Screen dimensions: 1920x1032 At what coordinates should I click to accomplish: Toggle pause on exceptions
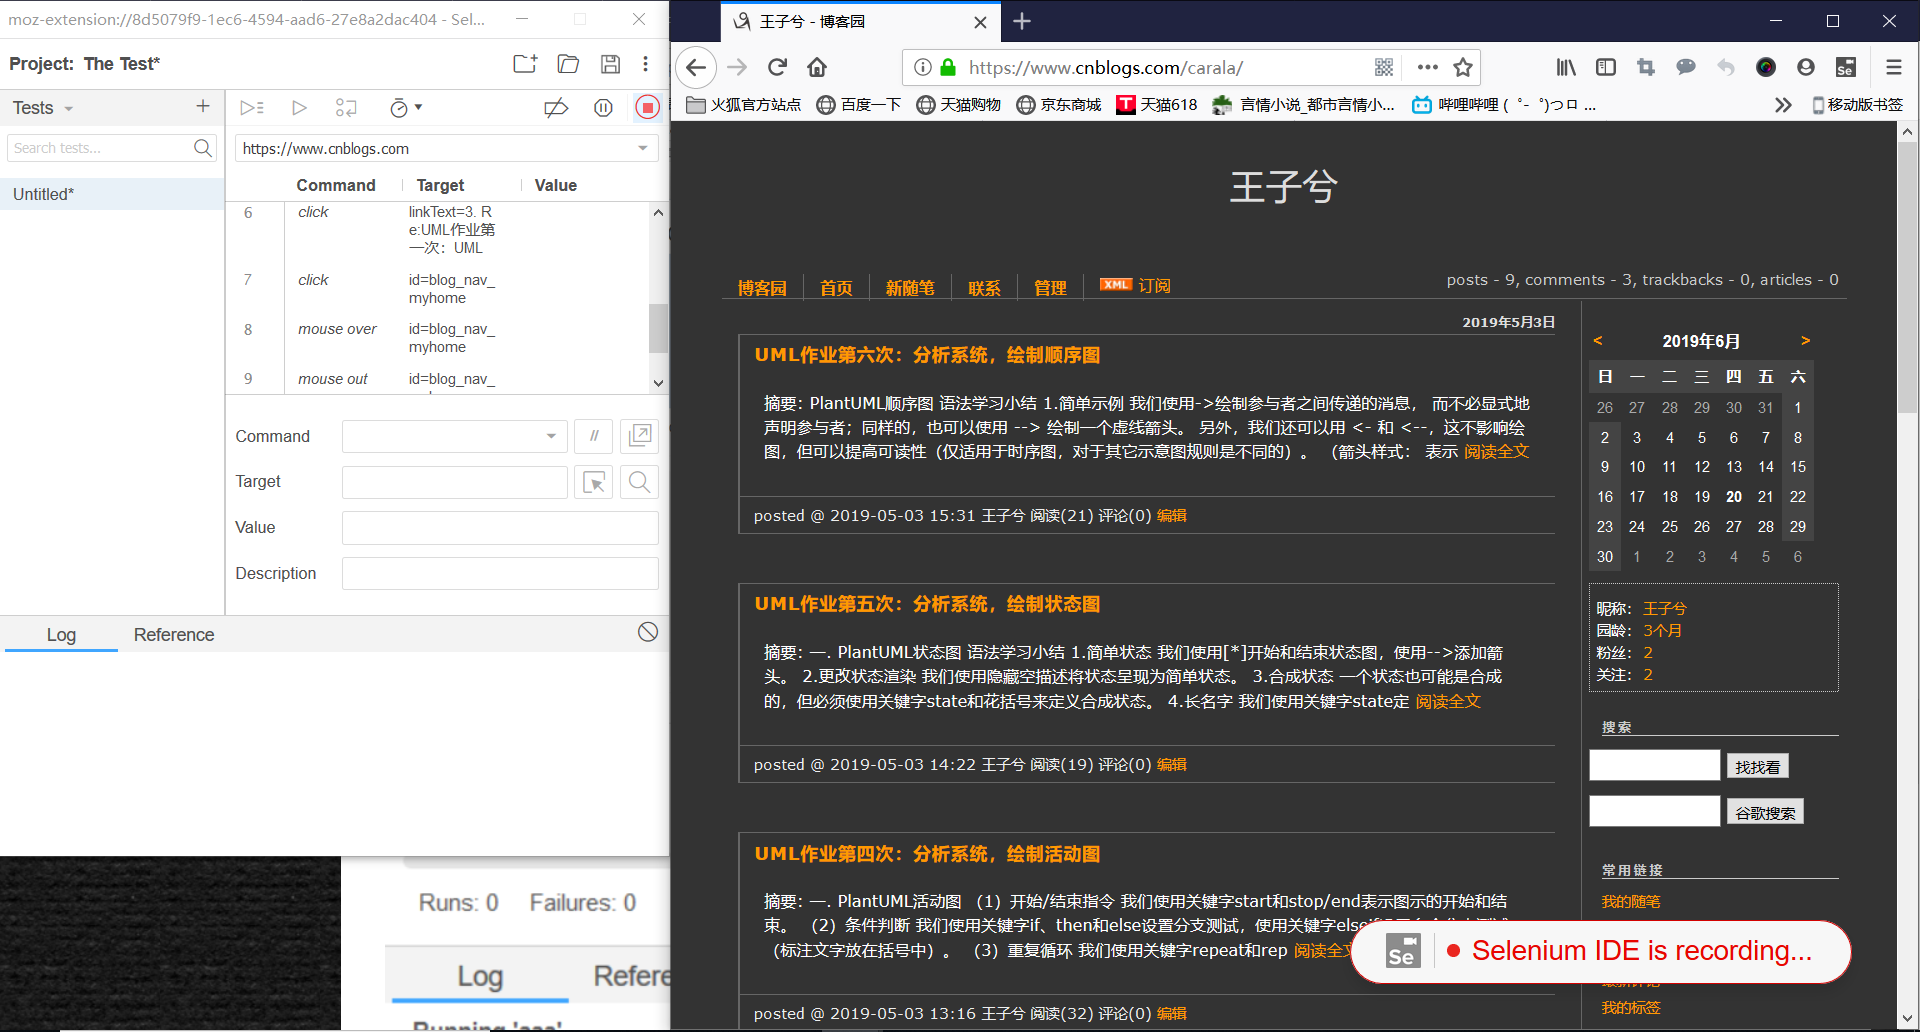(603, 108)
